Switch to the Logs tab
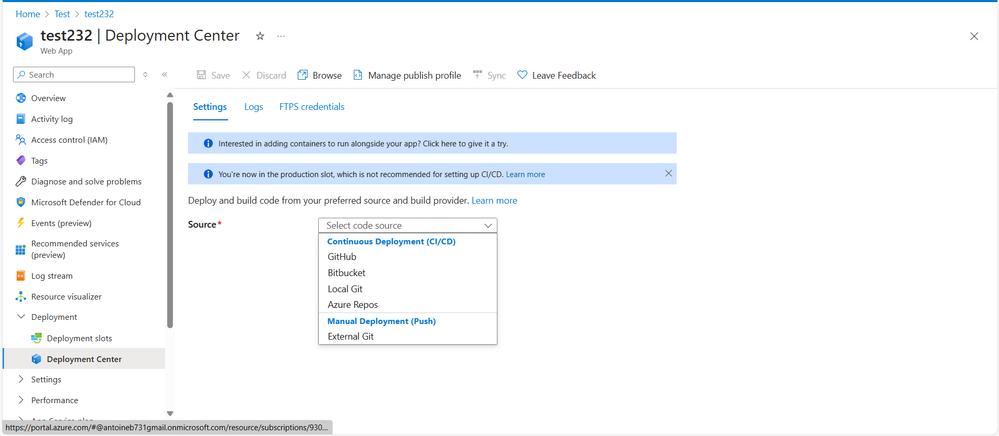This screenshot has width=999, height=436. click(253, 107)
